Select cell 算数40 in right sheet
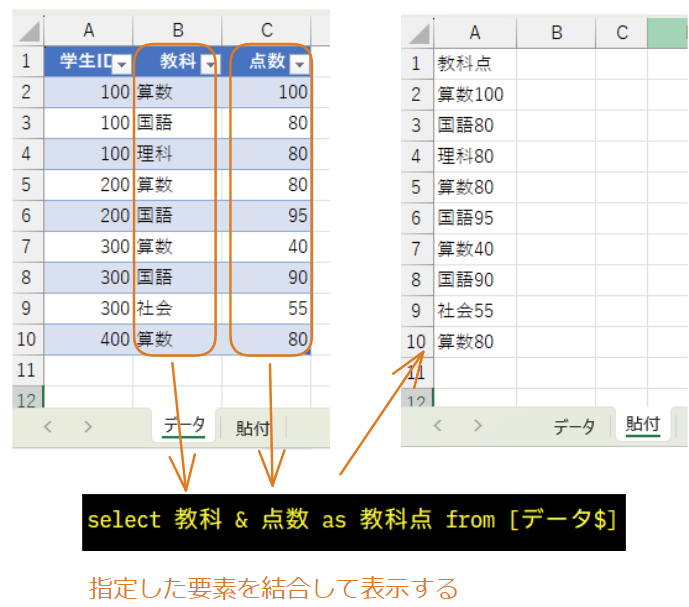689x607 pixels. tap(475, 249)
